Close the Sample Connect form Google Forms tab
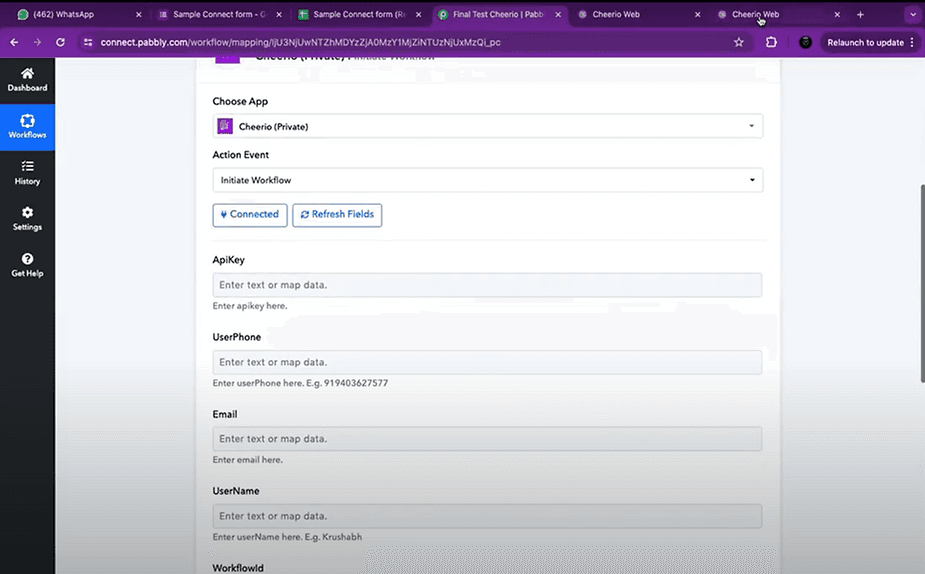This screenshot has height=574, width=925. [x=279, y=15]
